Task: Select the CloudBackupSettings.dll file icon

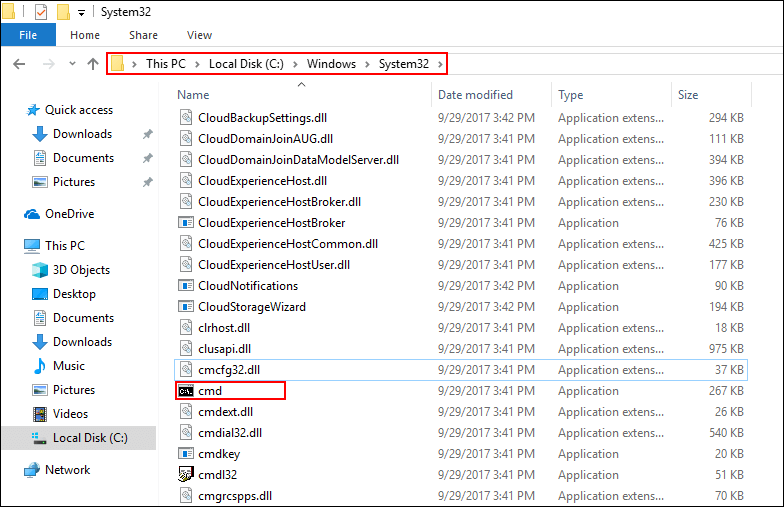Action: tap(186, 118)
